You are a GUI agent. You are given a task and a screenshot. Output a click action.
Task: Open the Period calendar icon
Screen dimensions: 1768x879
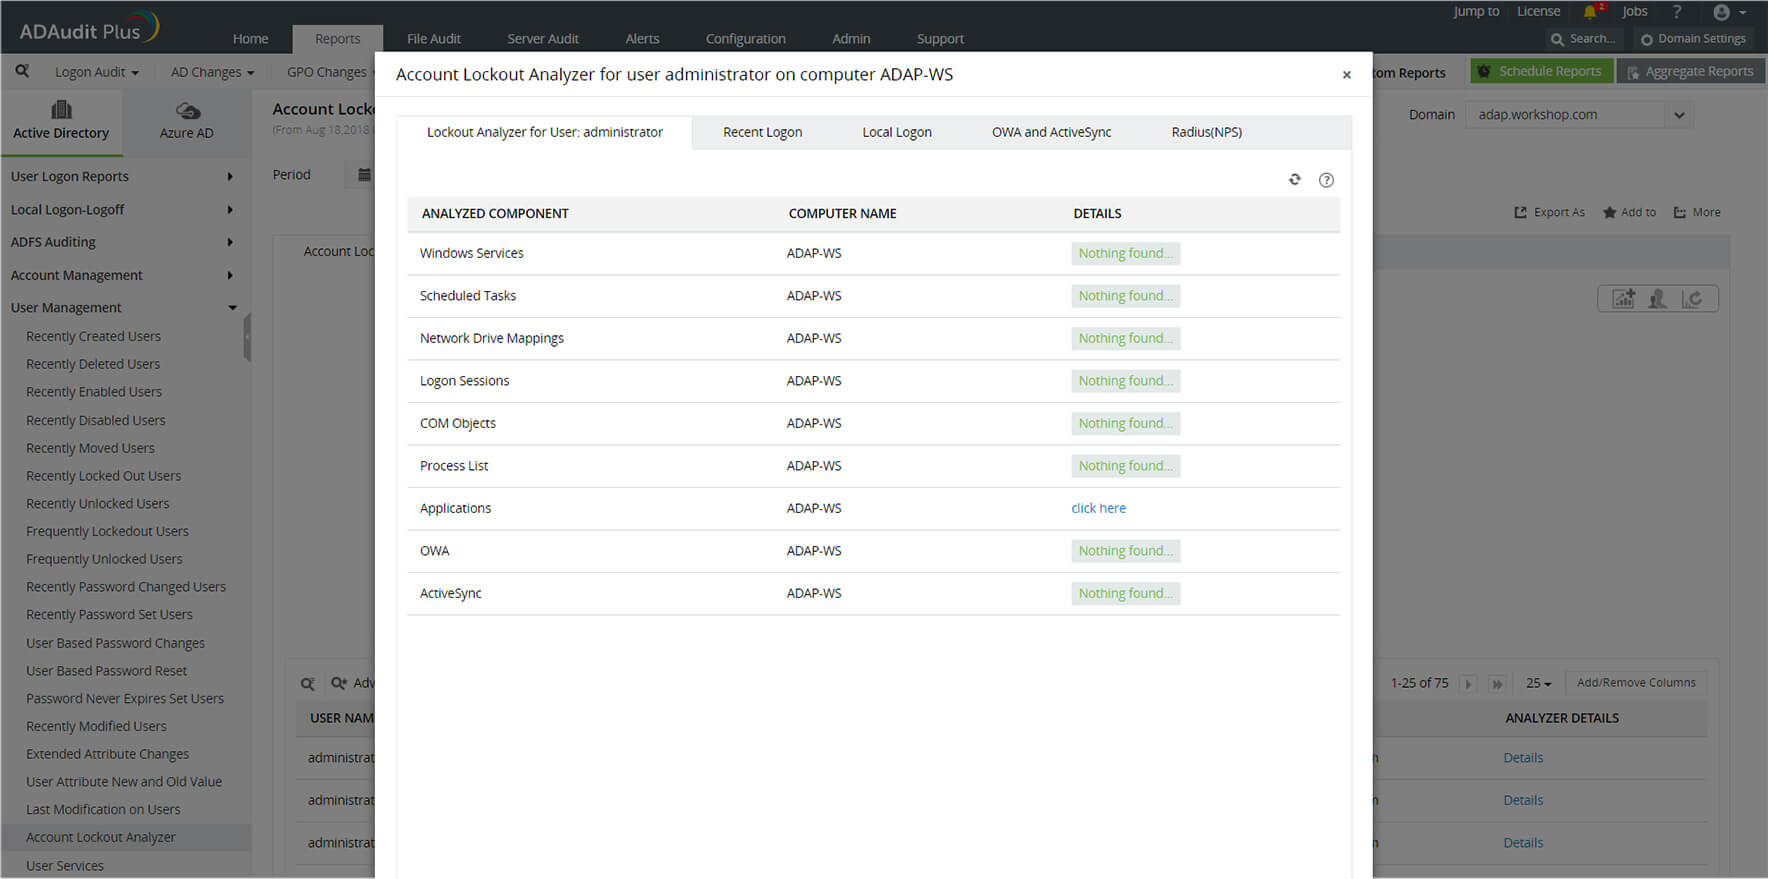pos(364,175)
